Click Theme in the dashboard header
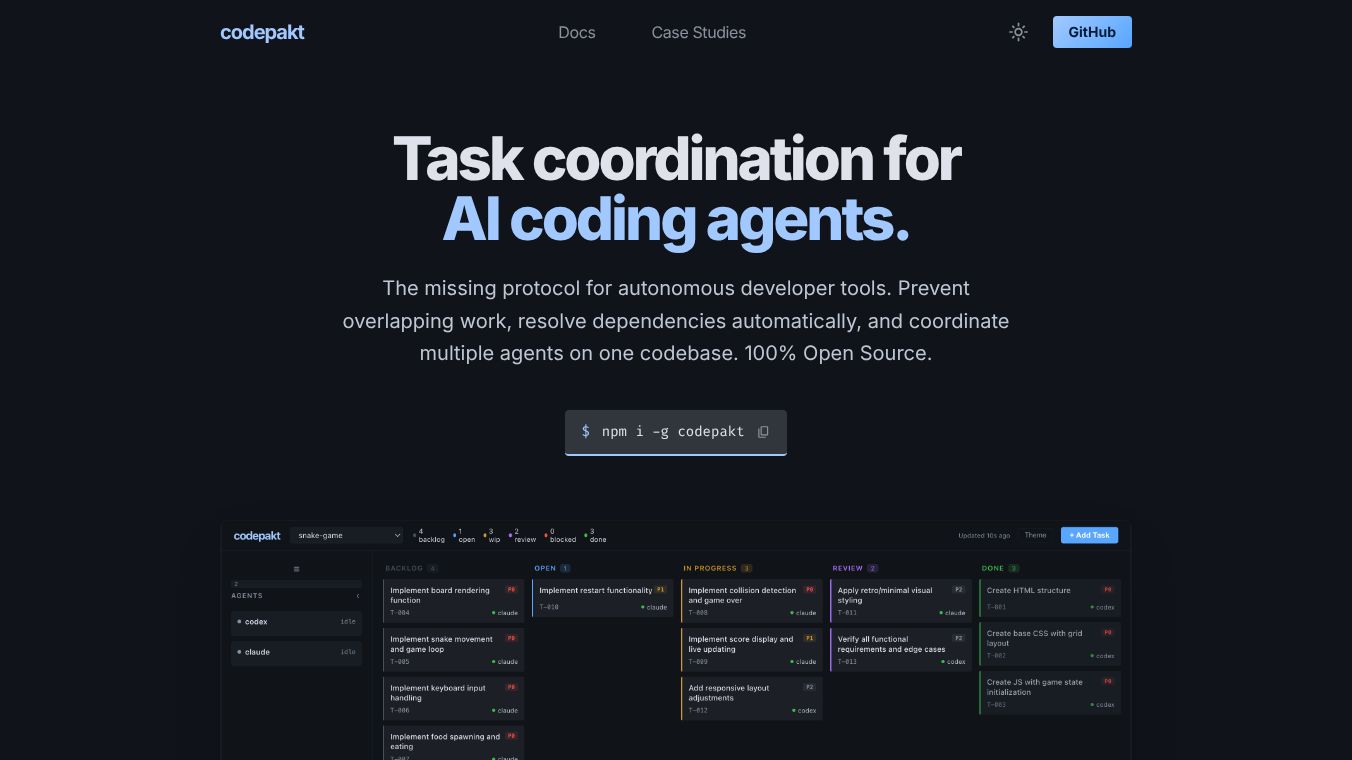This screenshot has width=1352, height=760. [1035, 535]
